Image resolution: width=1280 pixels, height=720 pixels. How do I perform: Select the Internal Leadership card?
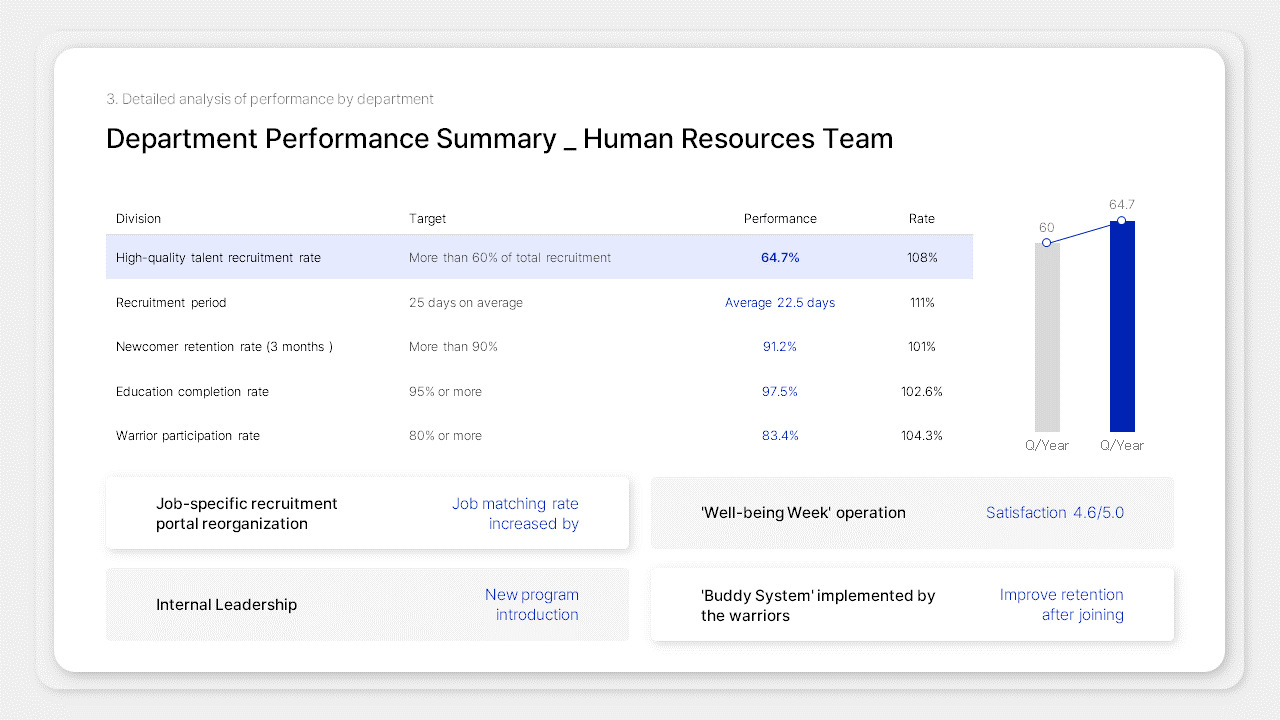point(367,604)
